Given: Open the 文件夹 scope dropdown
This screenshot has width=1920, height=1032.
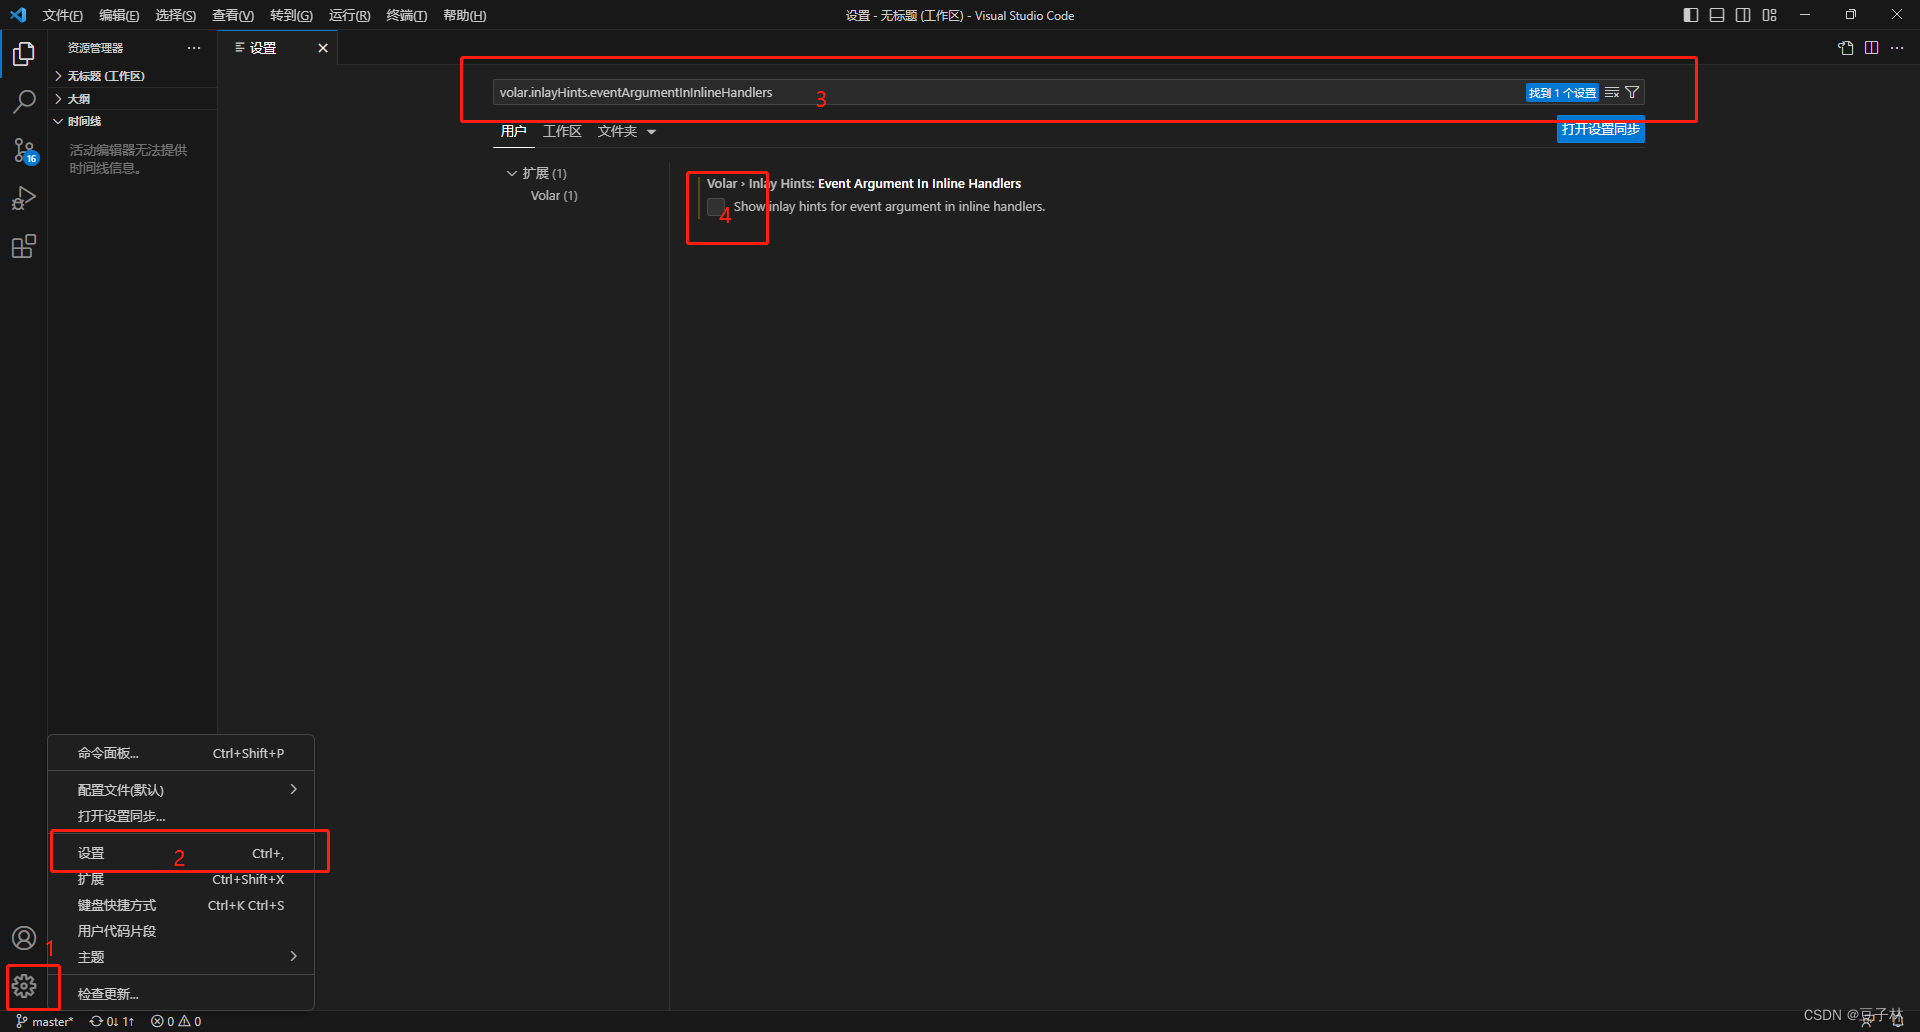Looking at the screenshot, I should (627, 131).
